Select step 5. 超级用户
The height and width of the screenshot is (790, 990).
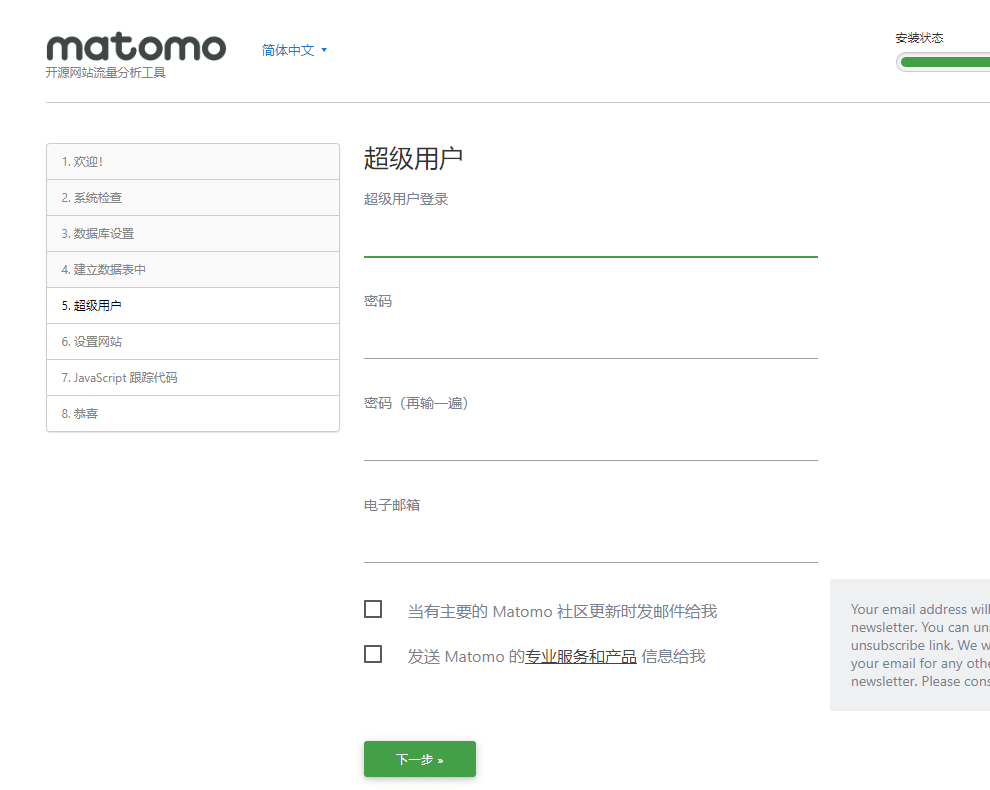pos(193,306)
